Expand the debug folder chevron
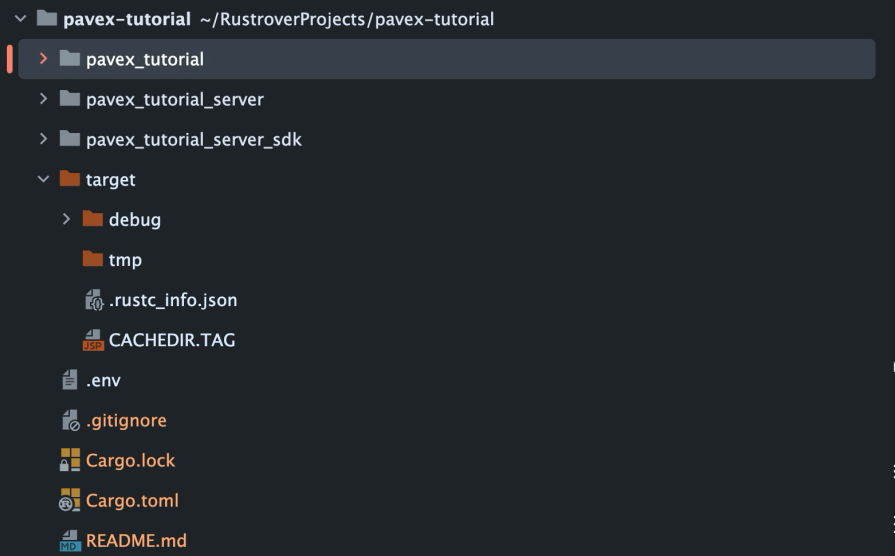 coord(66,219)
